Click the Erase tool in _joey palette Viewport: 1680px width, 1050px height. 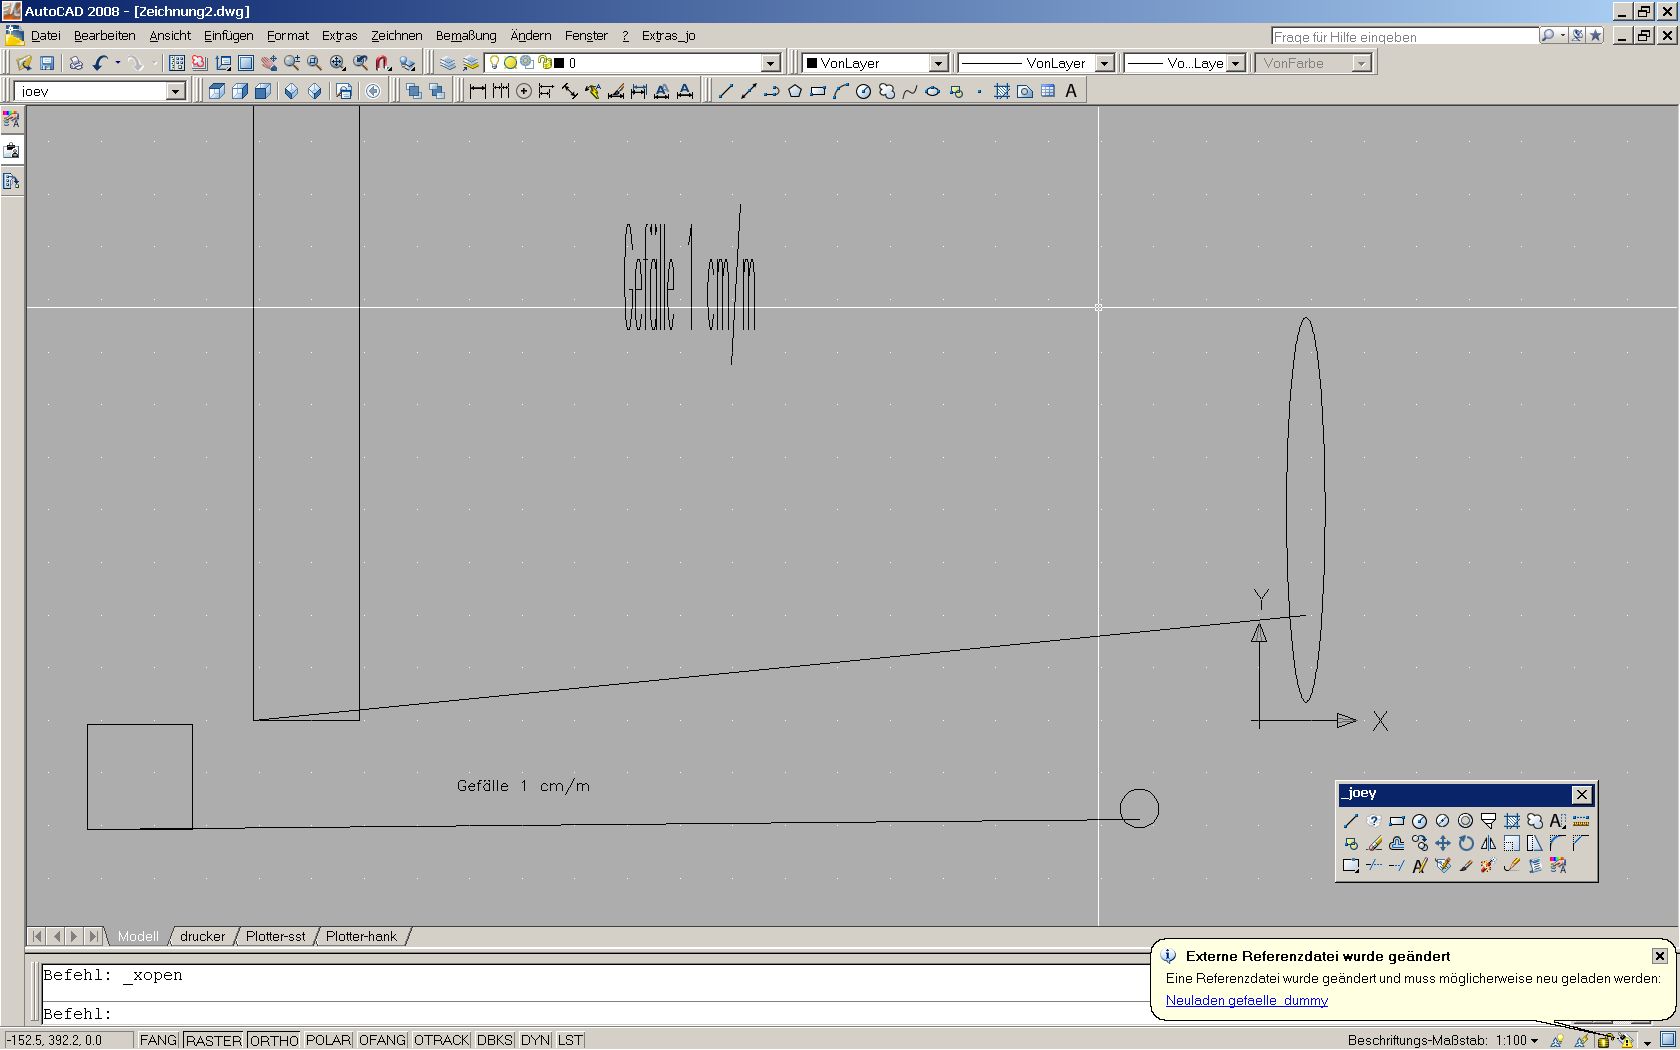point(1374,843)
